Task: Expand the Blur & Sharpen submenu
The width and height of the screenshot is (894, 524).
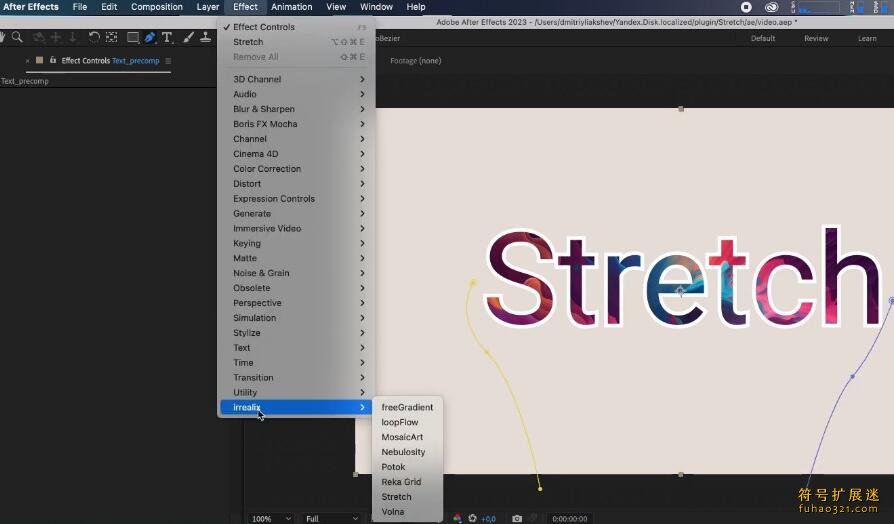Action: pos(296,109)
